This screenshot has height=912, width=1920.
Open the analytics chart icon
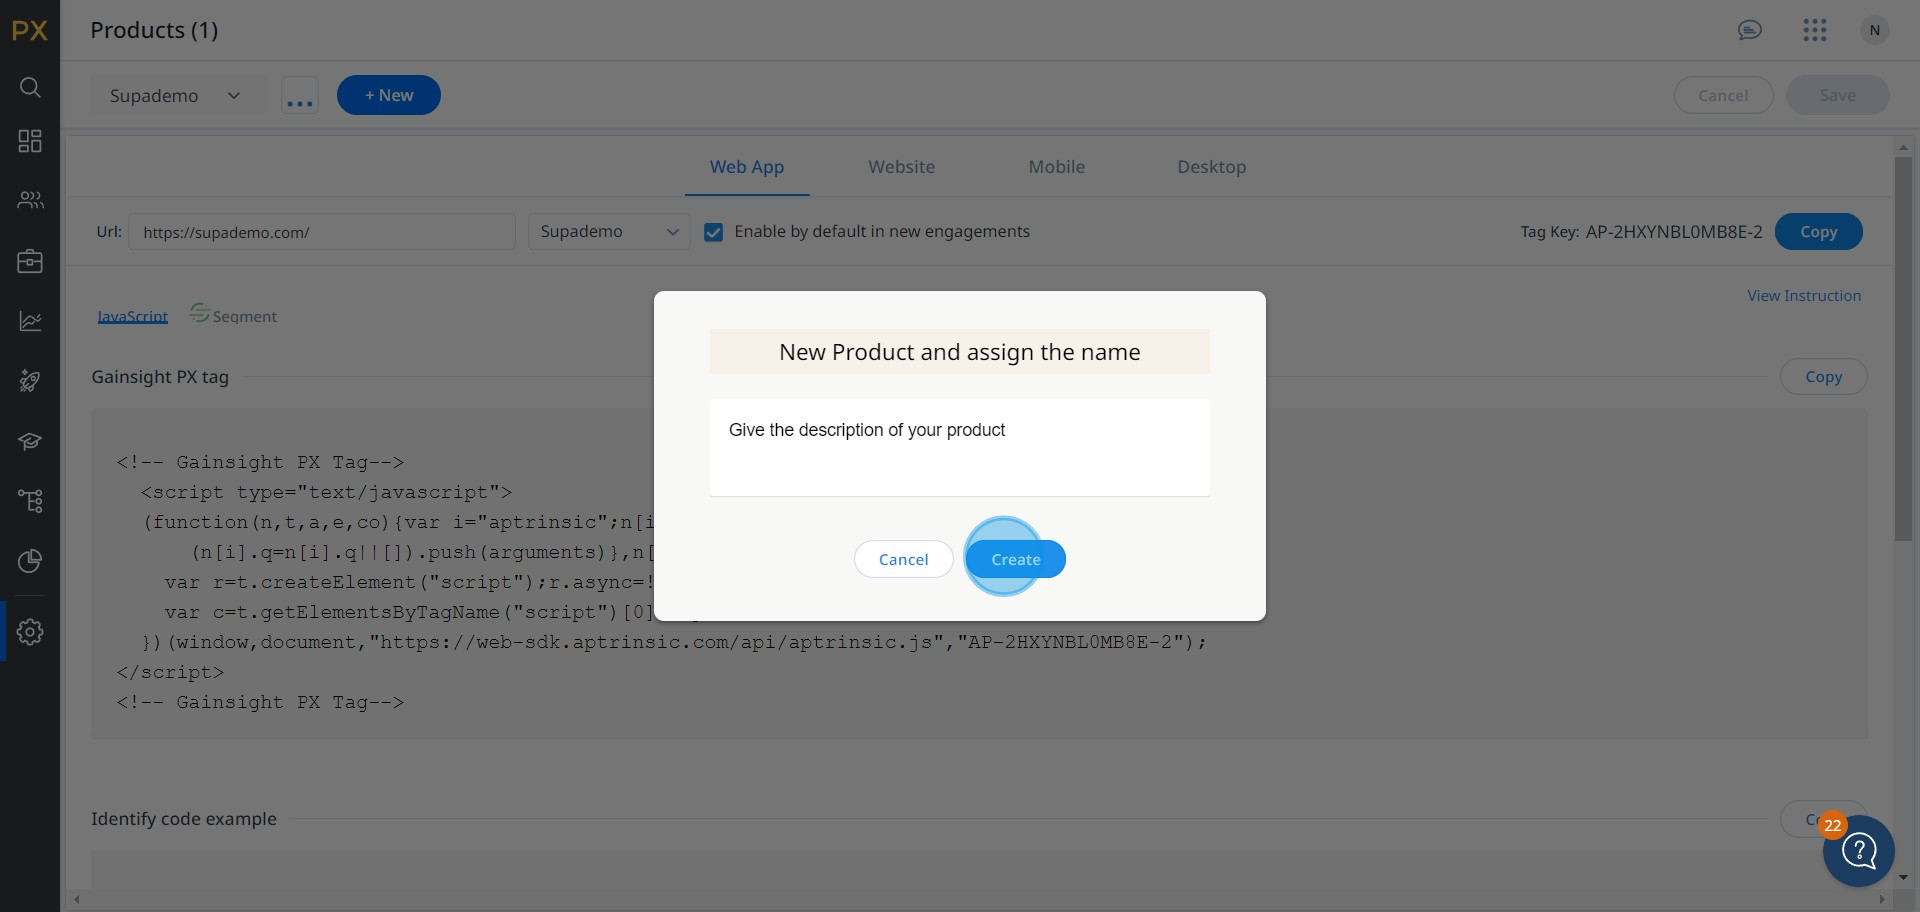pos(30,321)
